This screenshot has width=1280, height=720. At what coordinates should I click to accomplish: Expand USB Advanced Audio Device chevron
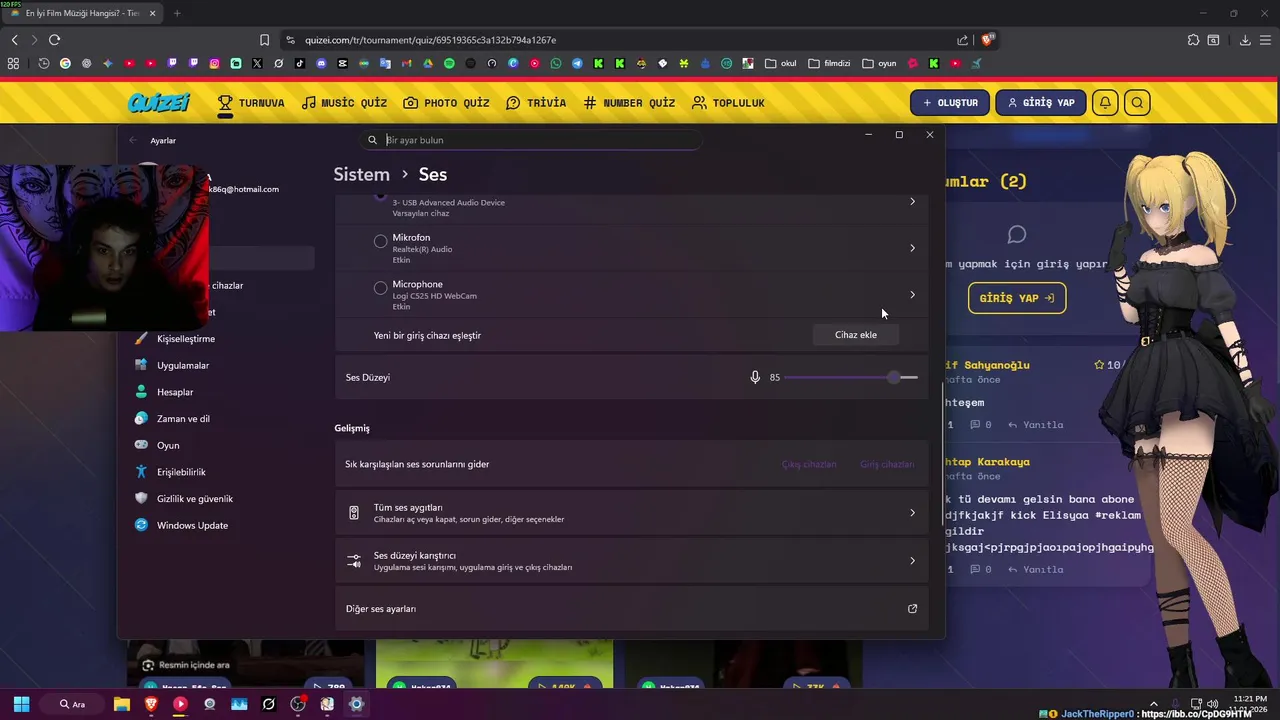pyautogui.click(x=912, y=201)
